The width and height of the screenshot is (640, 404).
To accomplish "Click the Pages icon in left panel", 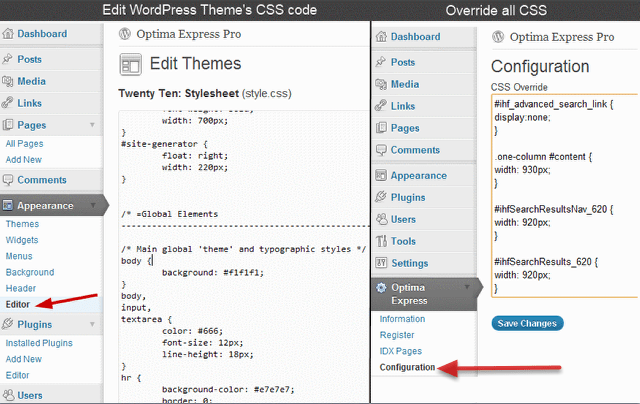I will pyautogui.click(x=7, y=125).
